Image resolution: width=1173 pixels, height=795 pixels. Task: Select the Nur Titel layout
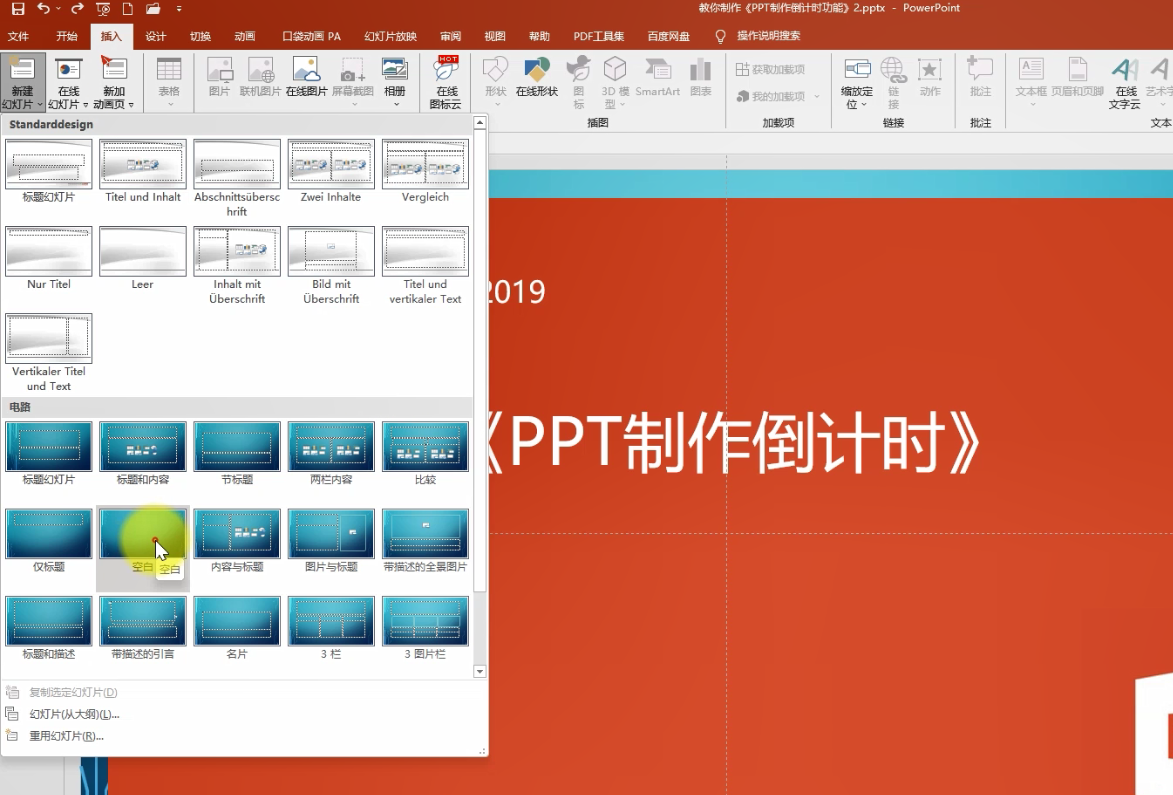[x=49, y=259]
